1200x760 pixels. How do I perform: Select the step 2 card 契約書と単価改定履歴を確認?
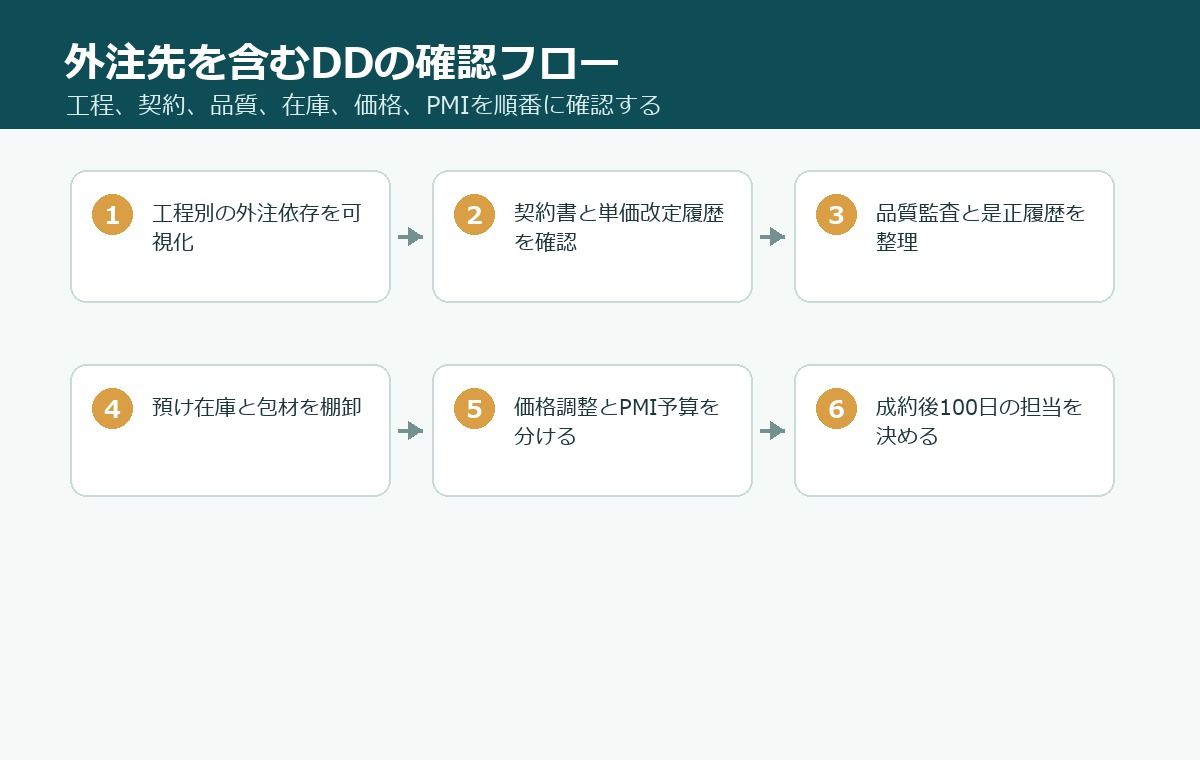pos(592,236)
